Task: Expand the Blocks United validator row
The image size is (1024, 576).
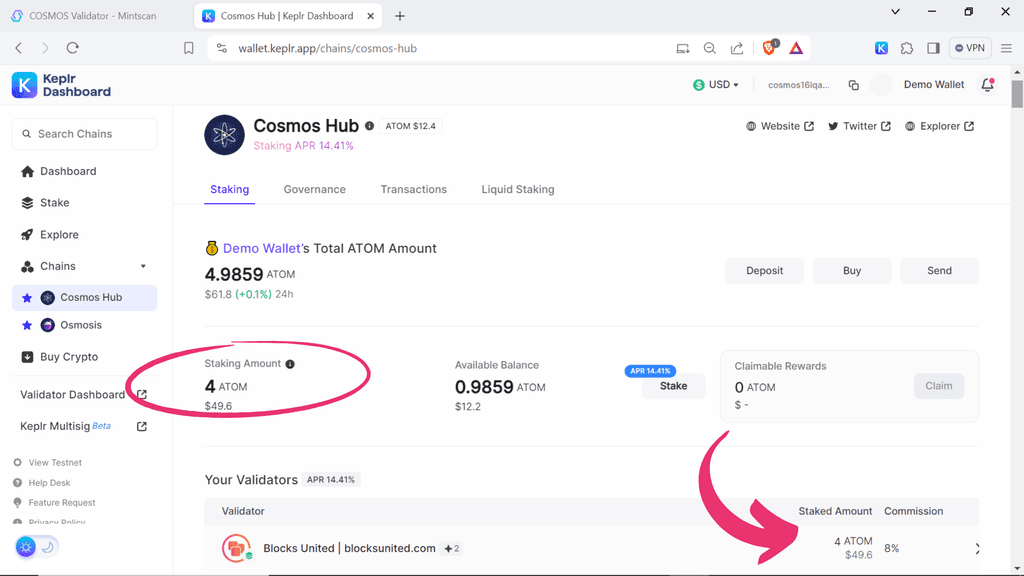Action: click(x=977, y=548)
